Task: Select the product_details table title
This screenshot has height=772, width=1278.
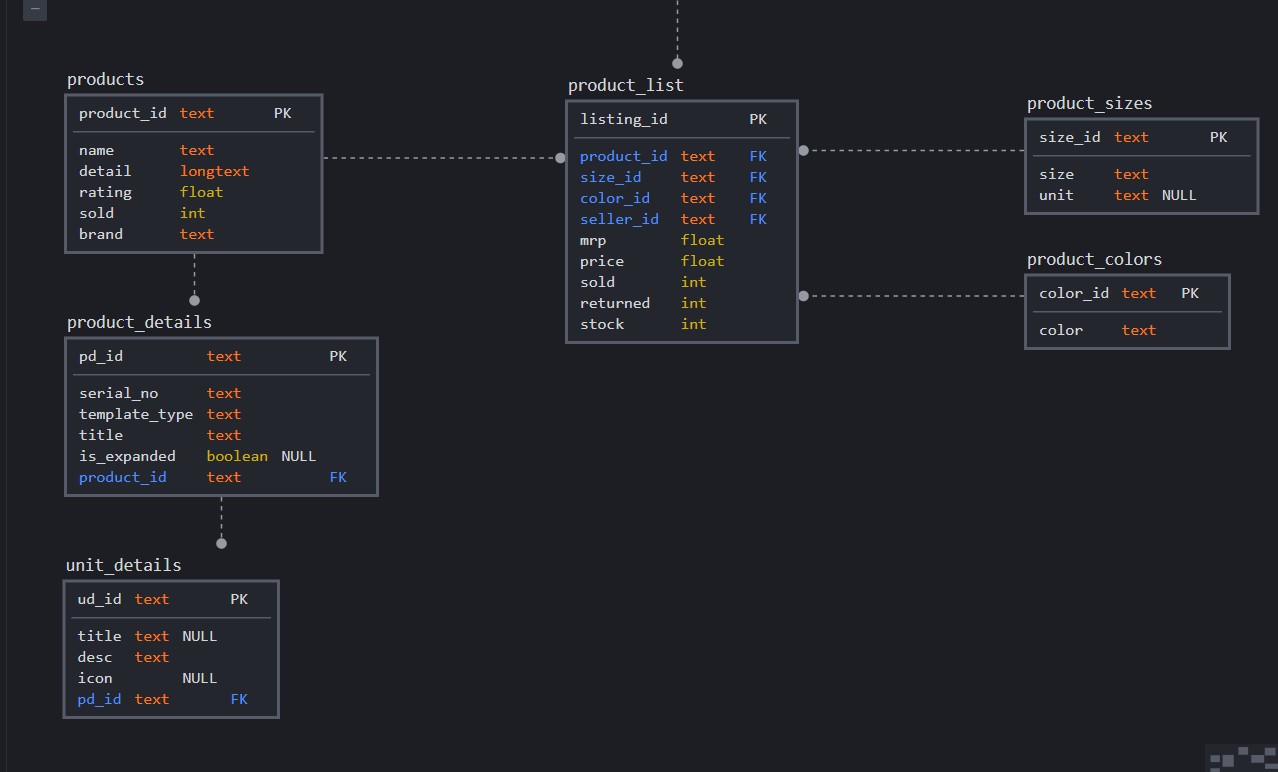Action: (139, 322)
